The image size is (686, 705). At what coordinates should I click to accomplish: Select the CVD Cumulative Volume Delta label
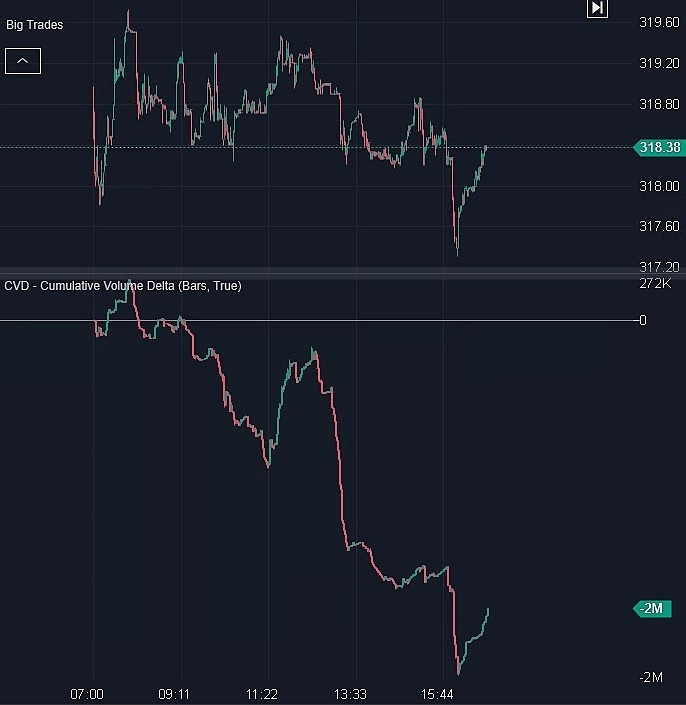click(122, 286)
